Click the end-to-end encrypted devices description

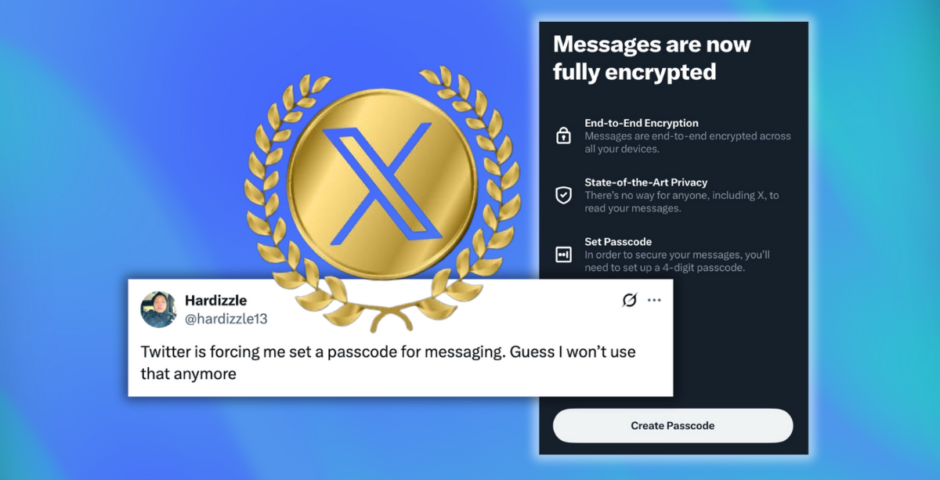coord(688,143)
